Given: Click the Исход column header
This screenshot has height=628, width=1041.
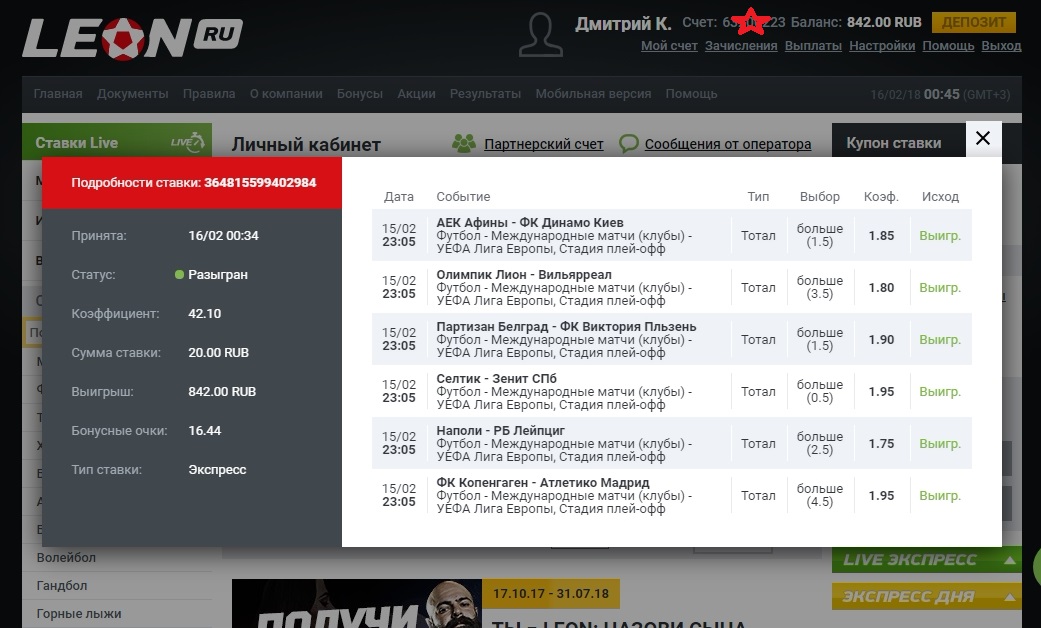Looking at the screenshot, I should click(940, 196).
